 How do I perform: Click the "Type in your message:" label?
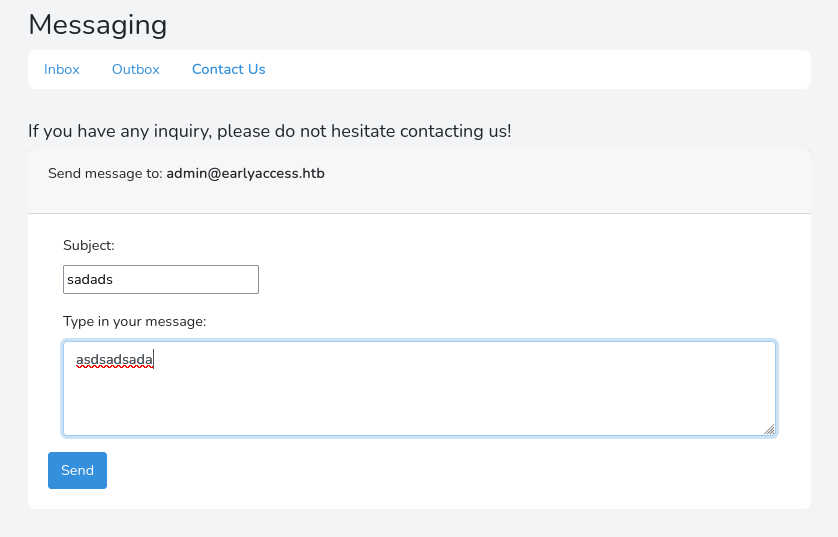134,321
